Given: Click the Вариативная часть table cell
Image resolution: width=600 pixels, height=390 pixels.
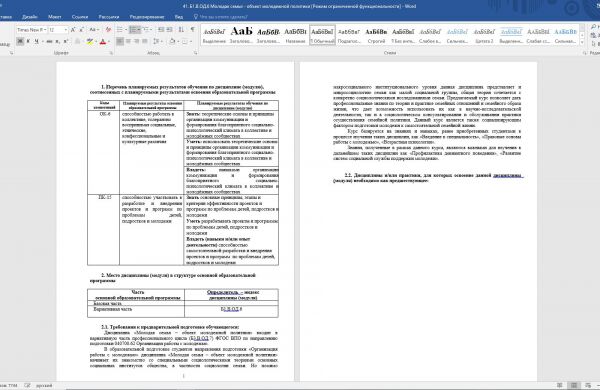Looking at the screenshot, I should pos(136,311).
